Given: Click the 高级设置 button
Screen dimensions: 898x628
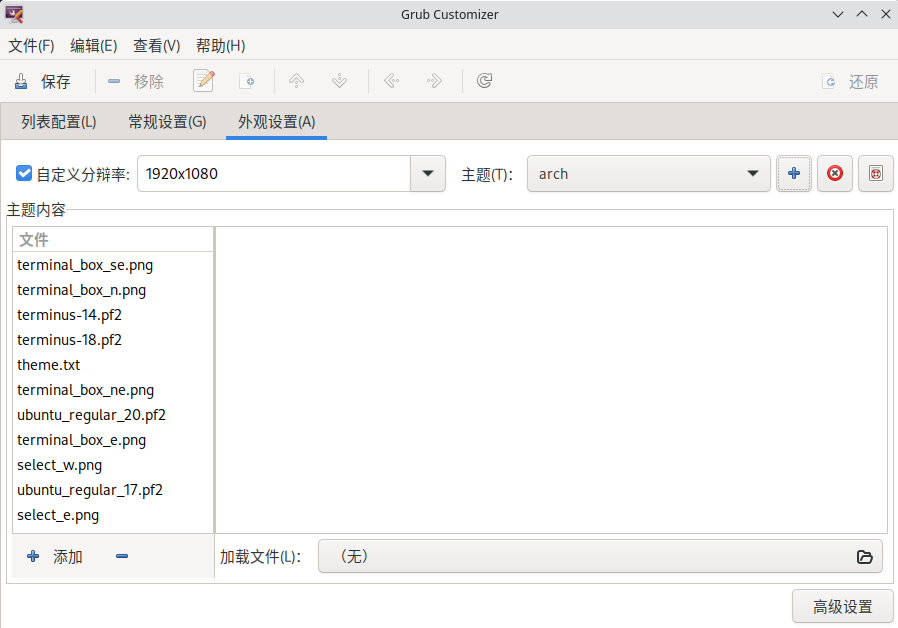Looking at the screenshot, I should 842,606.
